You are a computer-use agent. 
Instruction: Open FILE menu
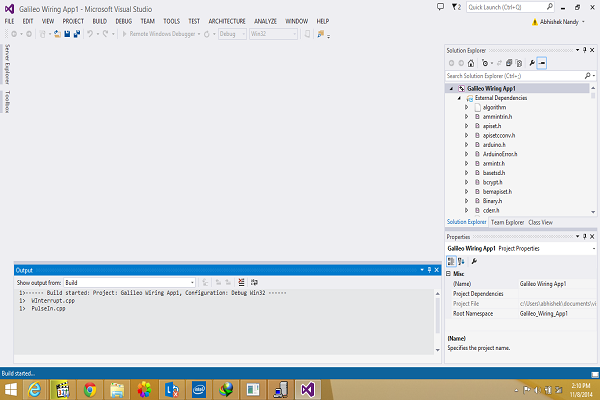(x=10, y=21)
